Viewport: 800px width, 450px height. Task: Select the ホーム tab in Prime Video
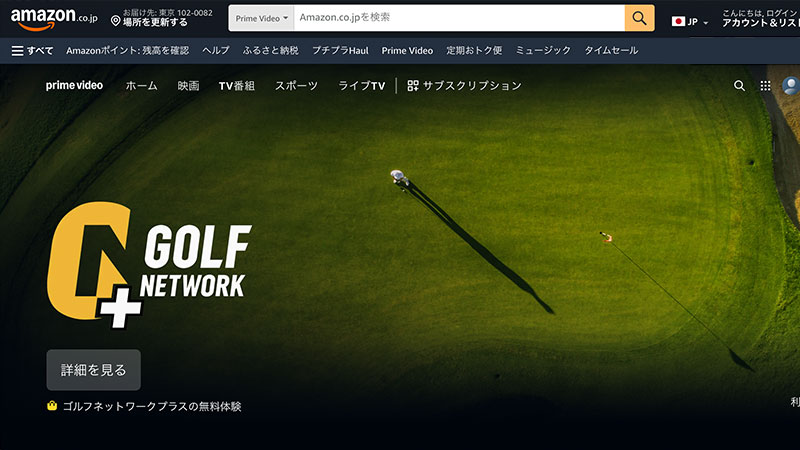tap(141, 86)
